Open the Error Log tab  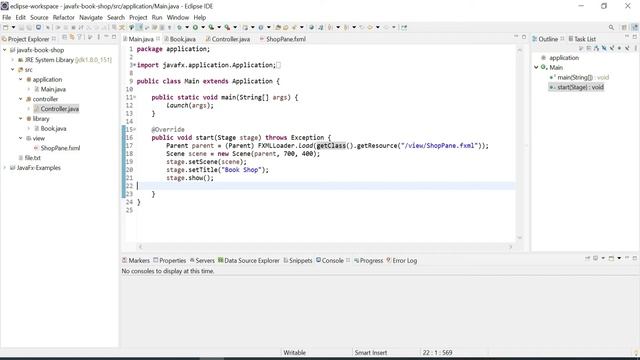pyautogui.click(x=402, y=260)
